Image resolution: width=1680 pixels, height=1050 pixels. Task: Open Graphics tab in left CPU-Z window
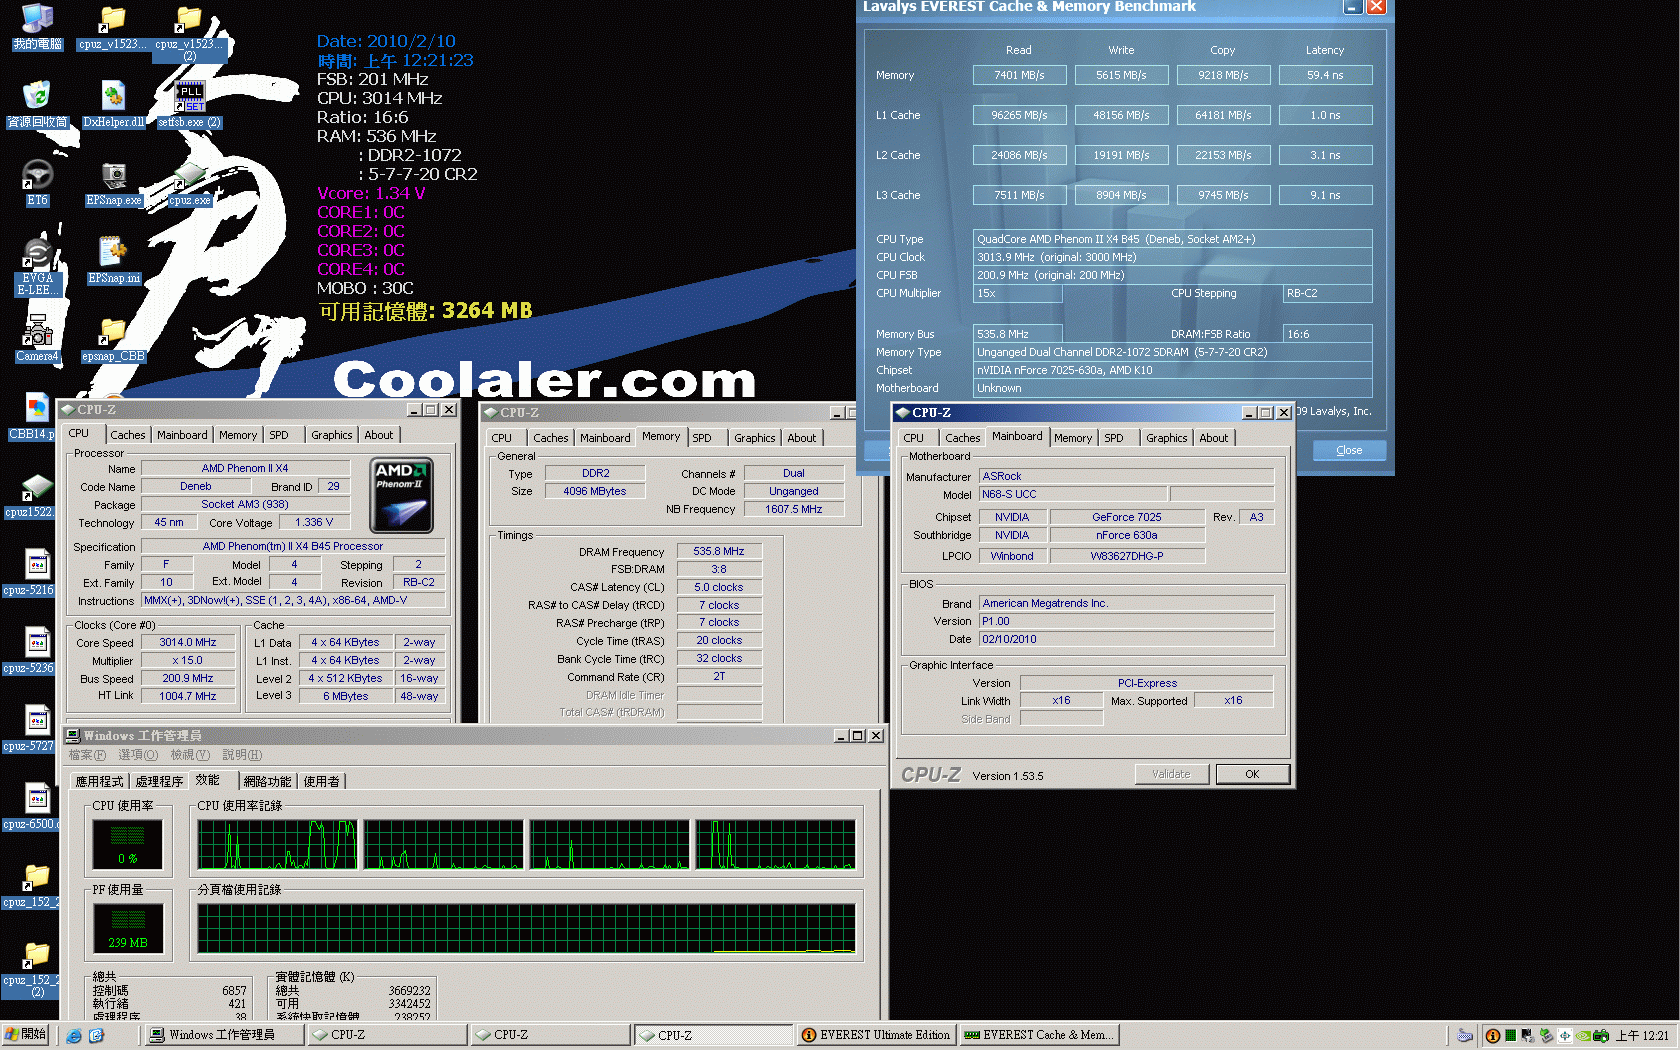click(331, 435)
